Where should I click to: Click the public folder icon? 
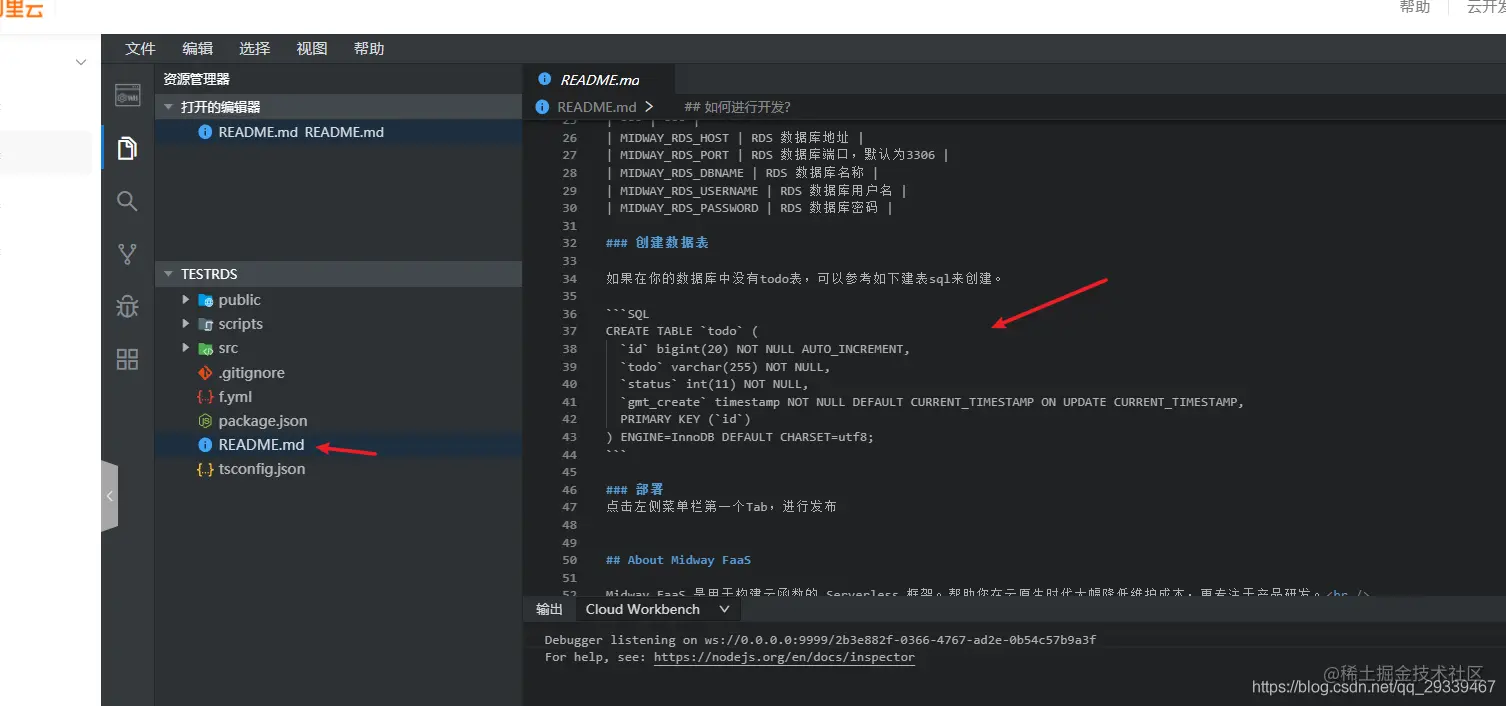tap(205, 300)
